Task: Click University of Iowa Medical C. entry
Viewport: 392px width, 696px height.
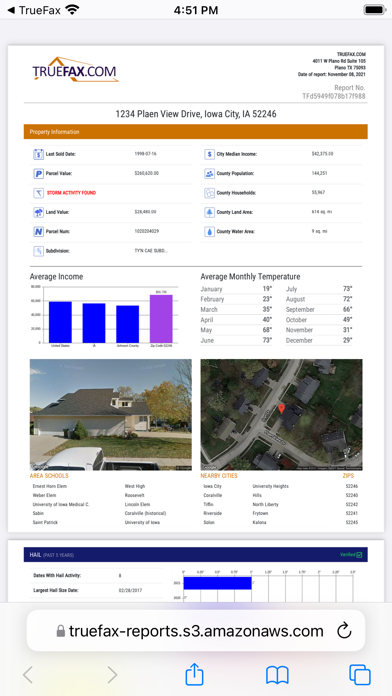Action: (x=61, y=505)
